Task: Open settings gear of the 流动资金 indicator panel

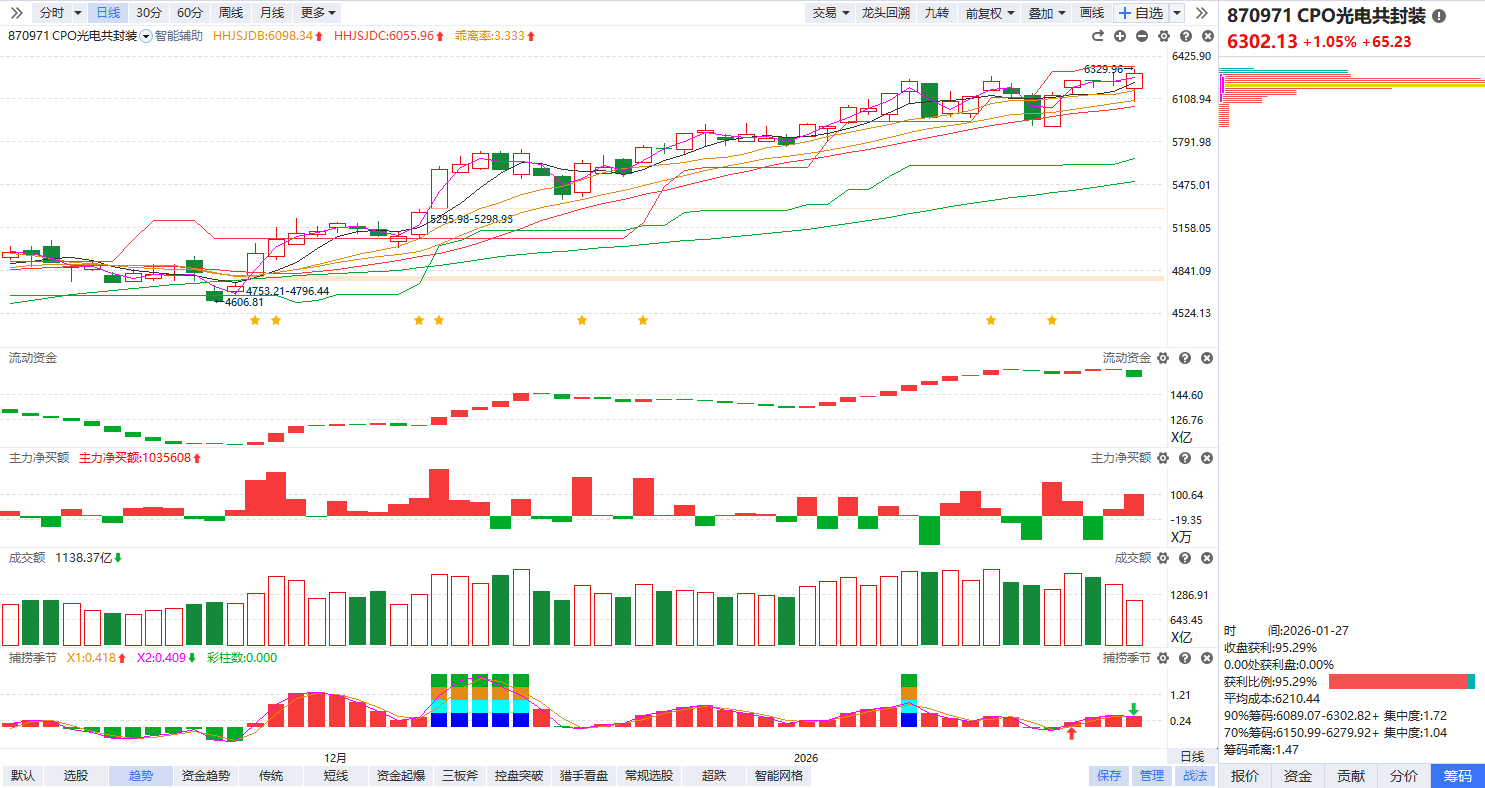Action: [x=1162, y=358]
